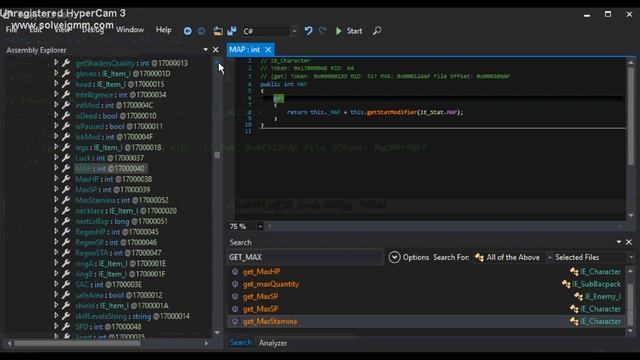Viewport: 640px width, 360px height.
Task: Open the Window menu
Action: tap(130, 30)
